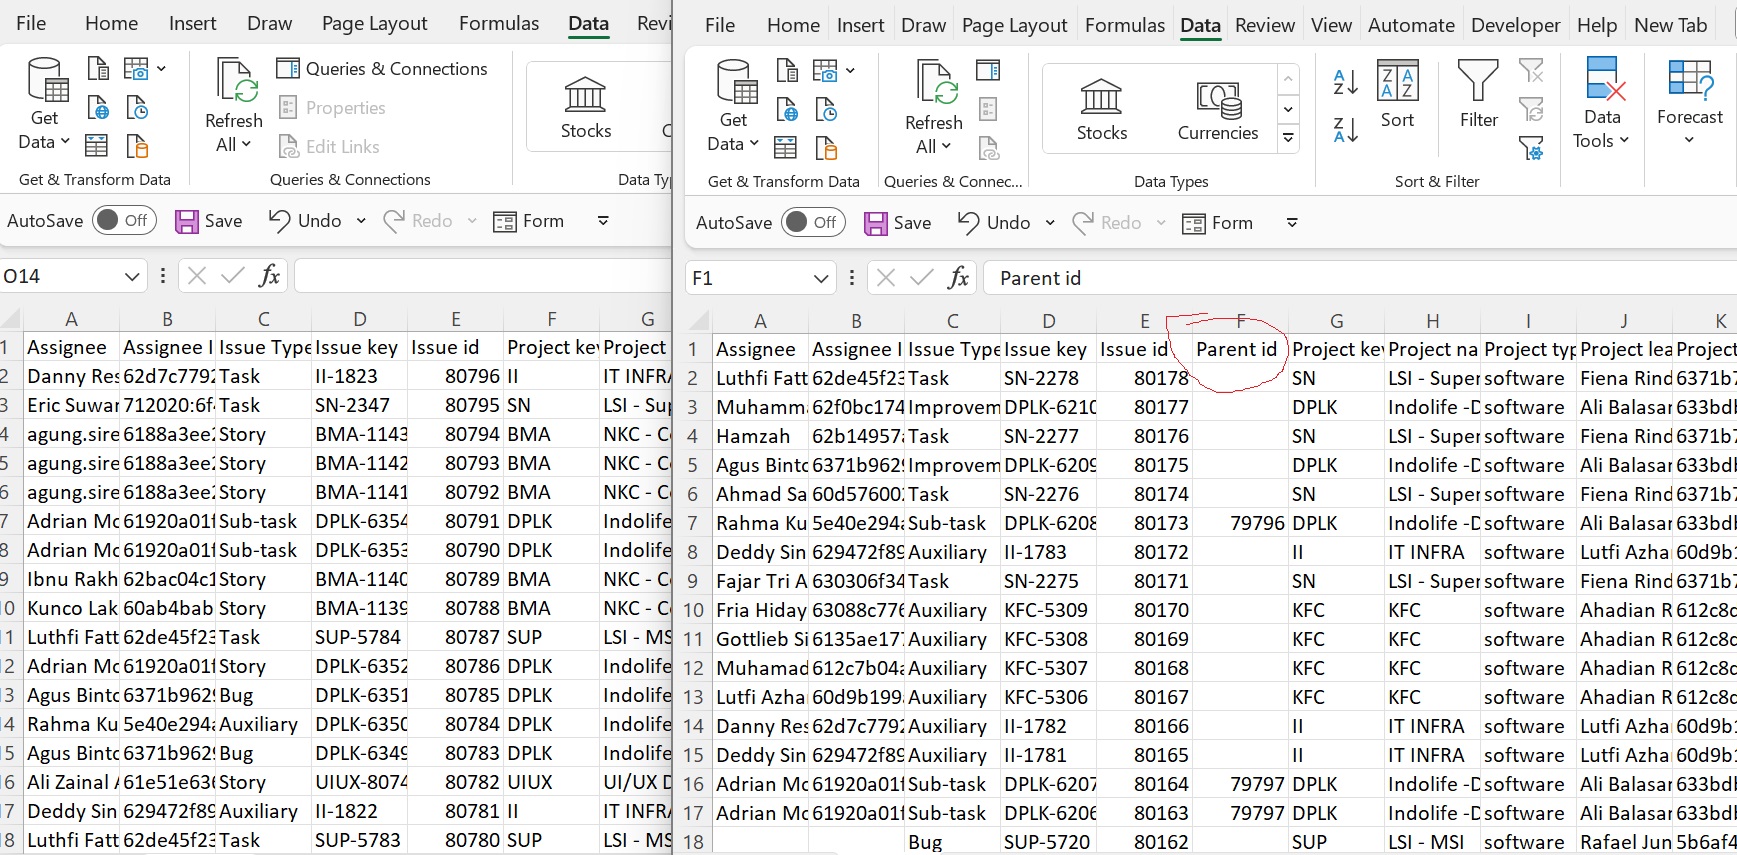Click From Web icon in left window
The image size is (1737, 855).
98,108
